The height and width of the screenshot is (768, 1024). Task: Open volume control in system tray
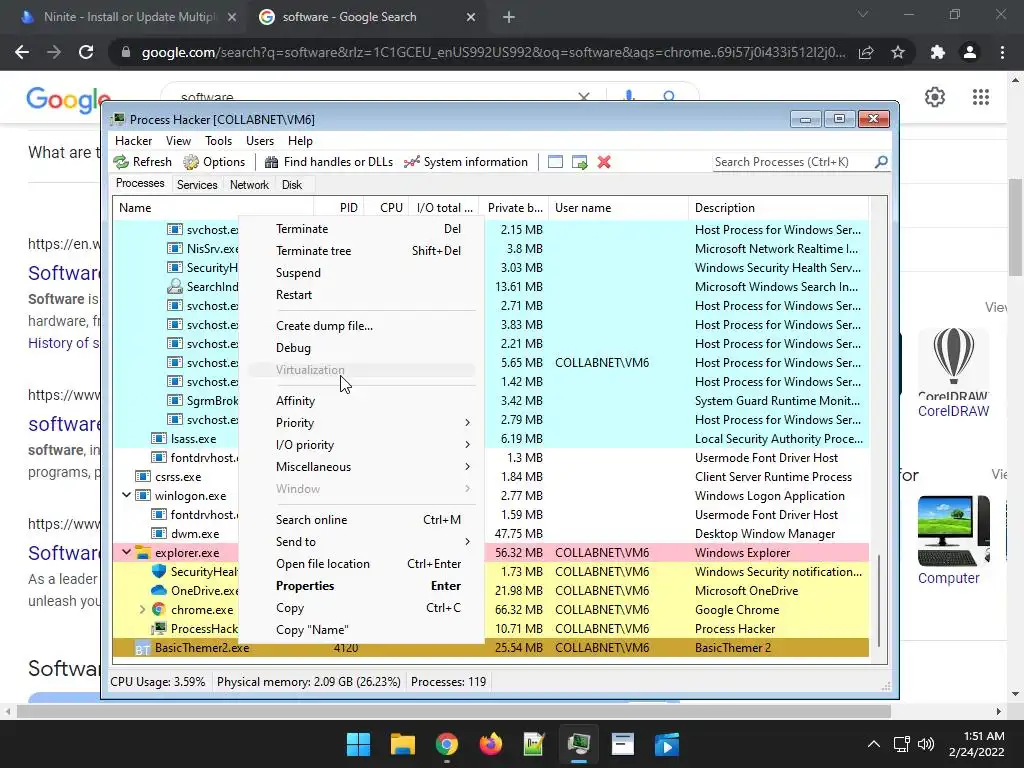(x=926, y=744)
